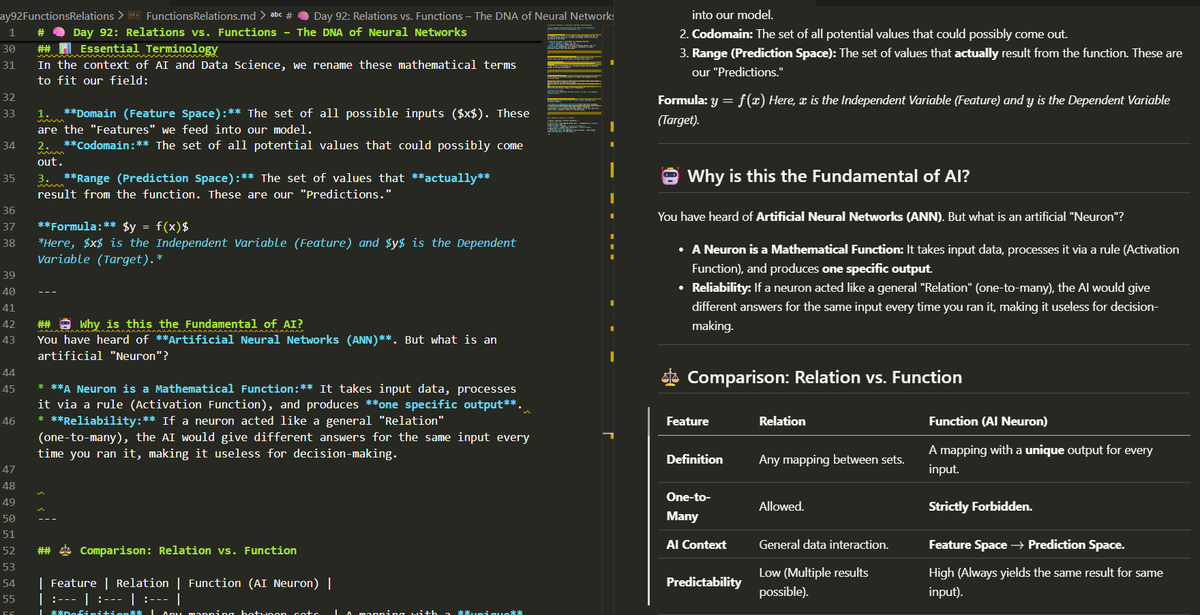This screenshot has width=1200, height=615.
Task: Click line number 37 in the gutter
Action: pos(9,226)
